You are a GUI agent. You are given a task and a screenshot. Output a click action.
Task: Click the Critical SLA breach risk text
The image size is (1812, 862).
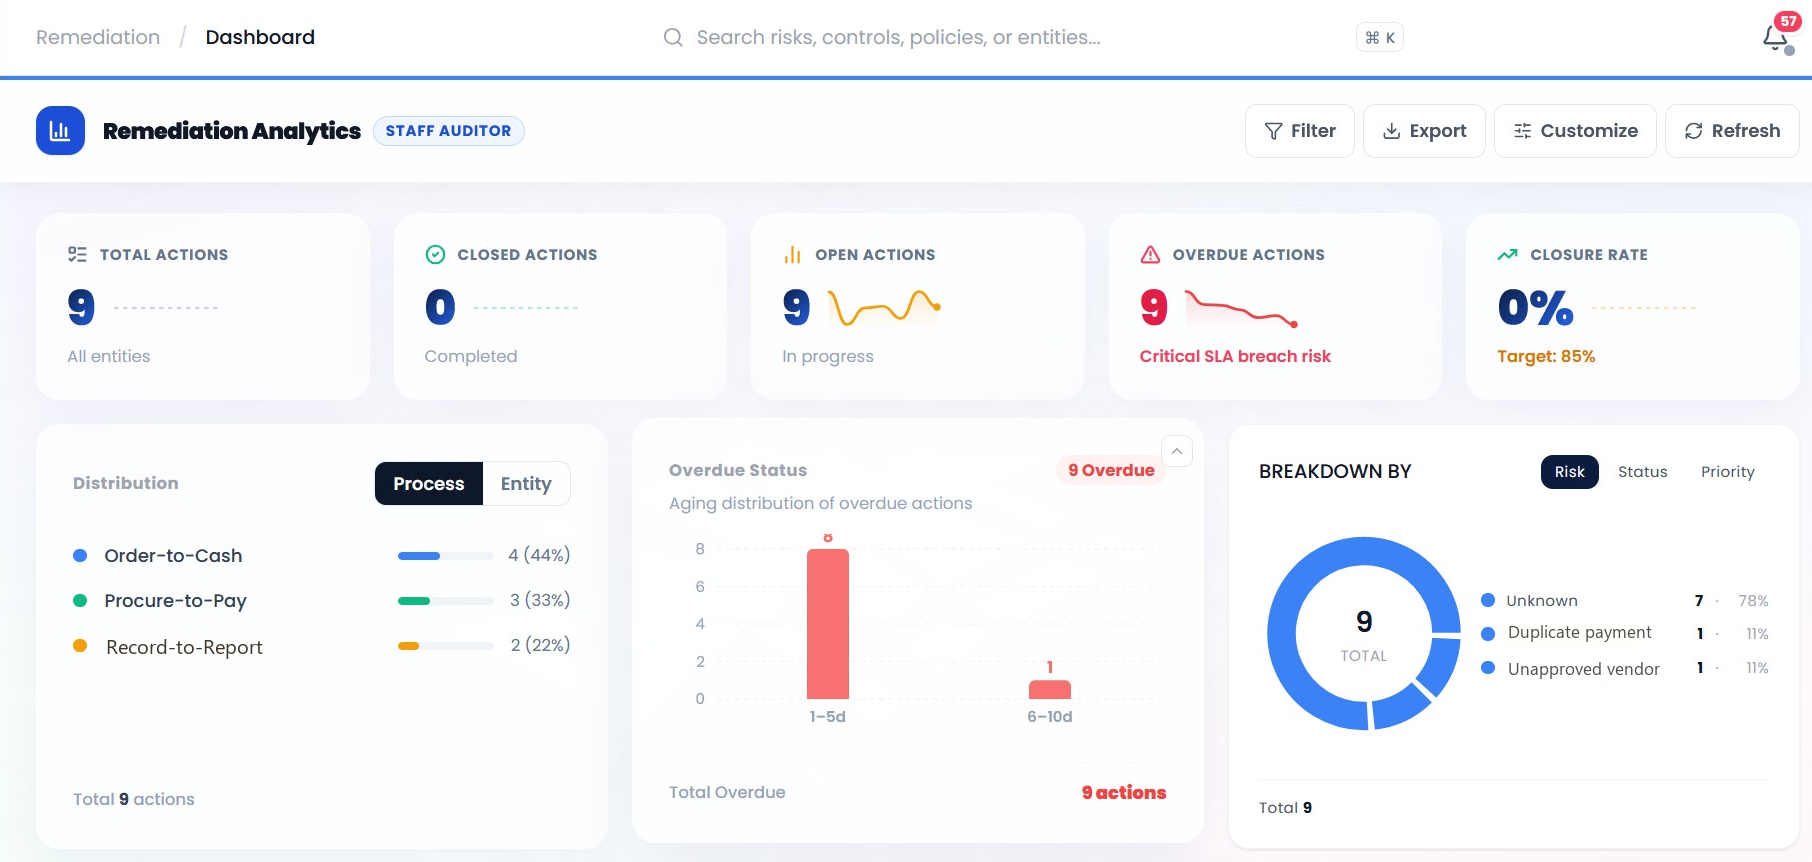(1235, 356)
